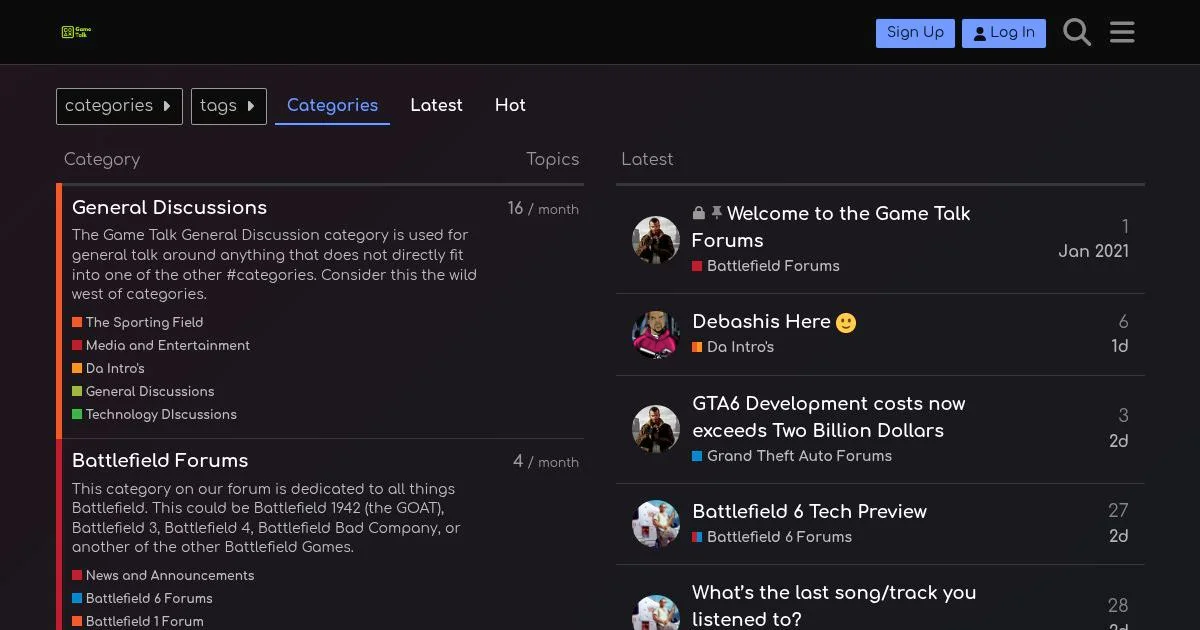Switch to the Categories tab

[x=332, y=106]
